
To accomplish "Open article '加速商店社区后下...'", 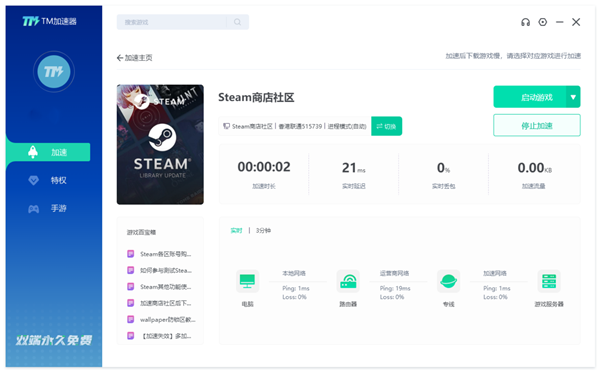I will [165, 303].
